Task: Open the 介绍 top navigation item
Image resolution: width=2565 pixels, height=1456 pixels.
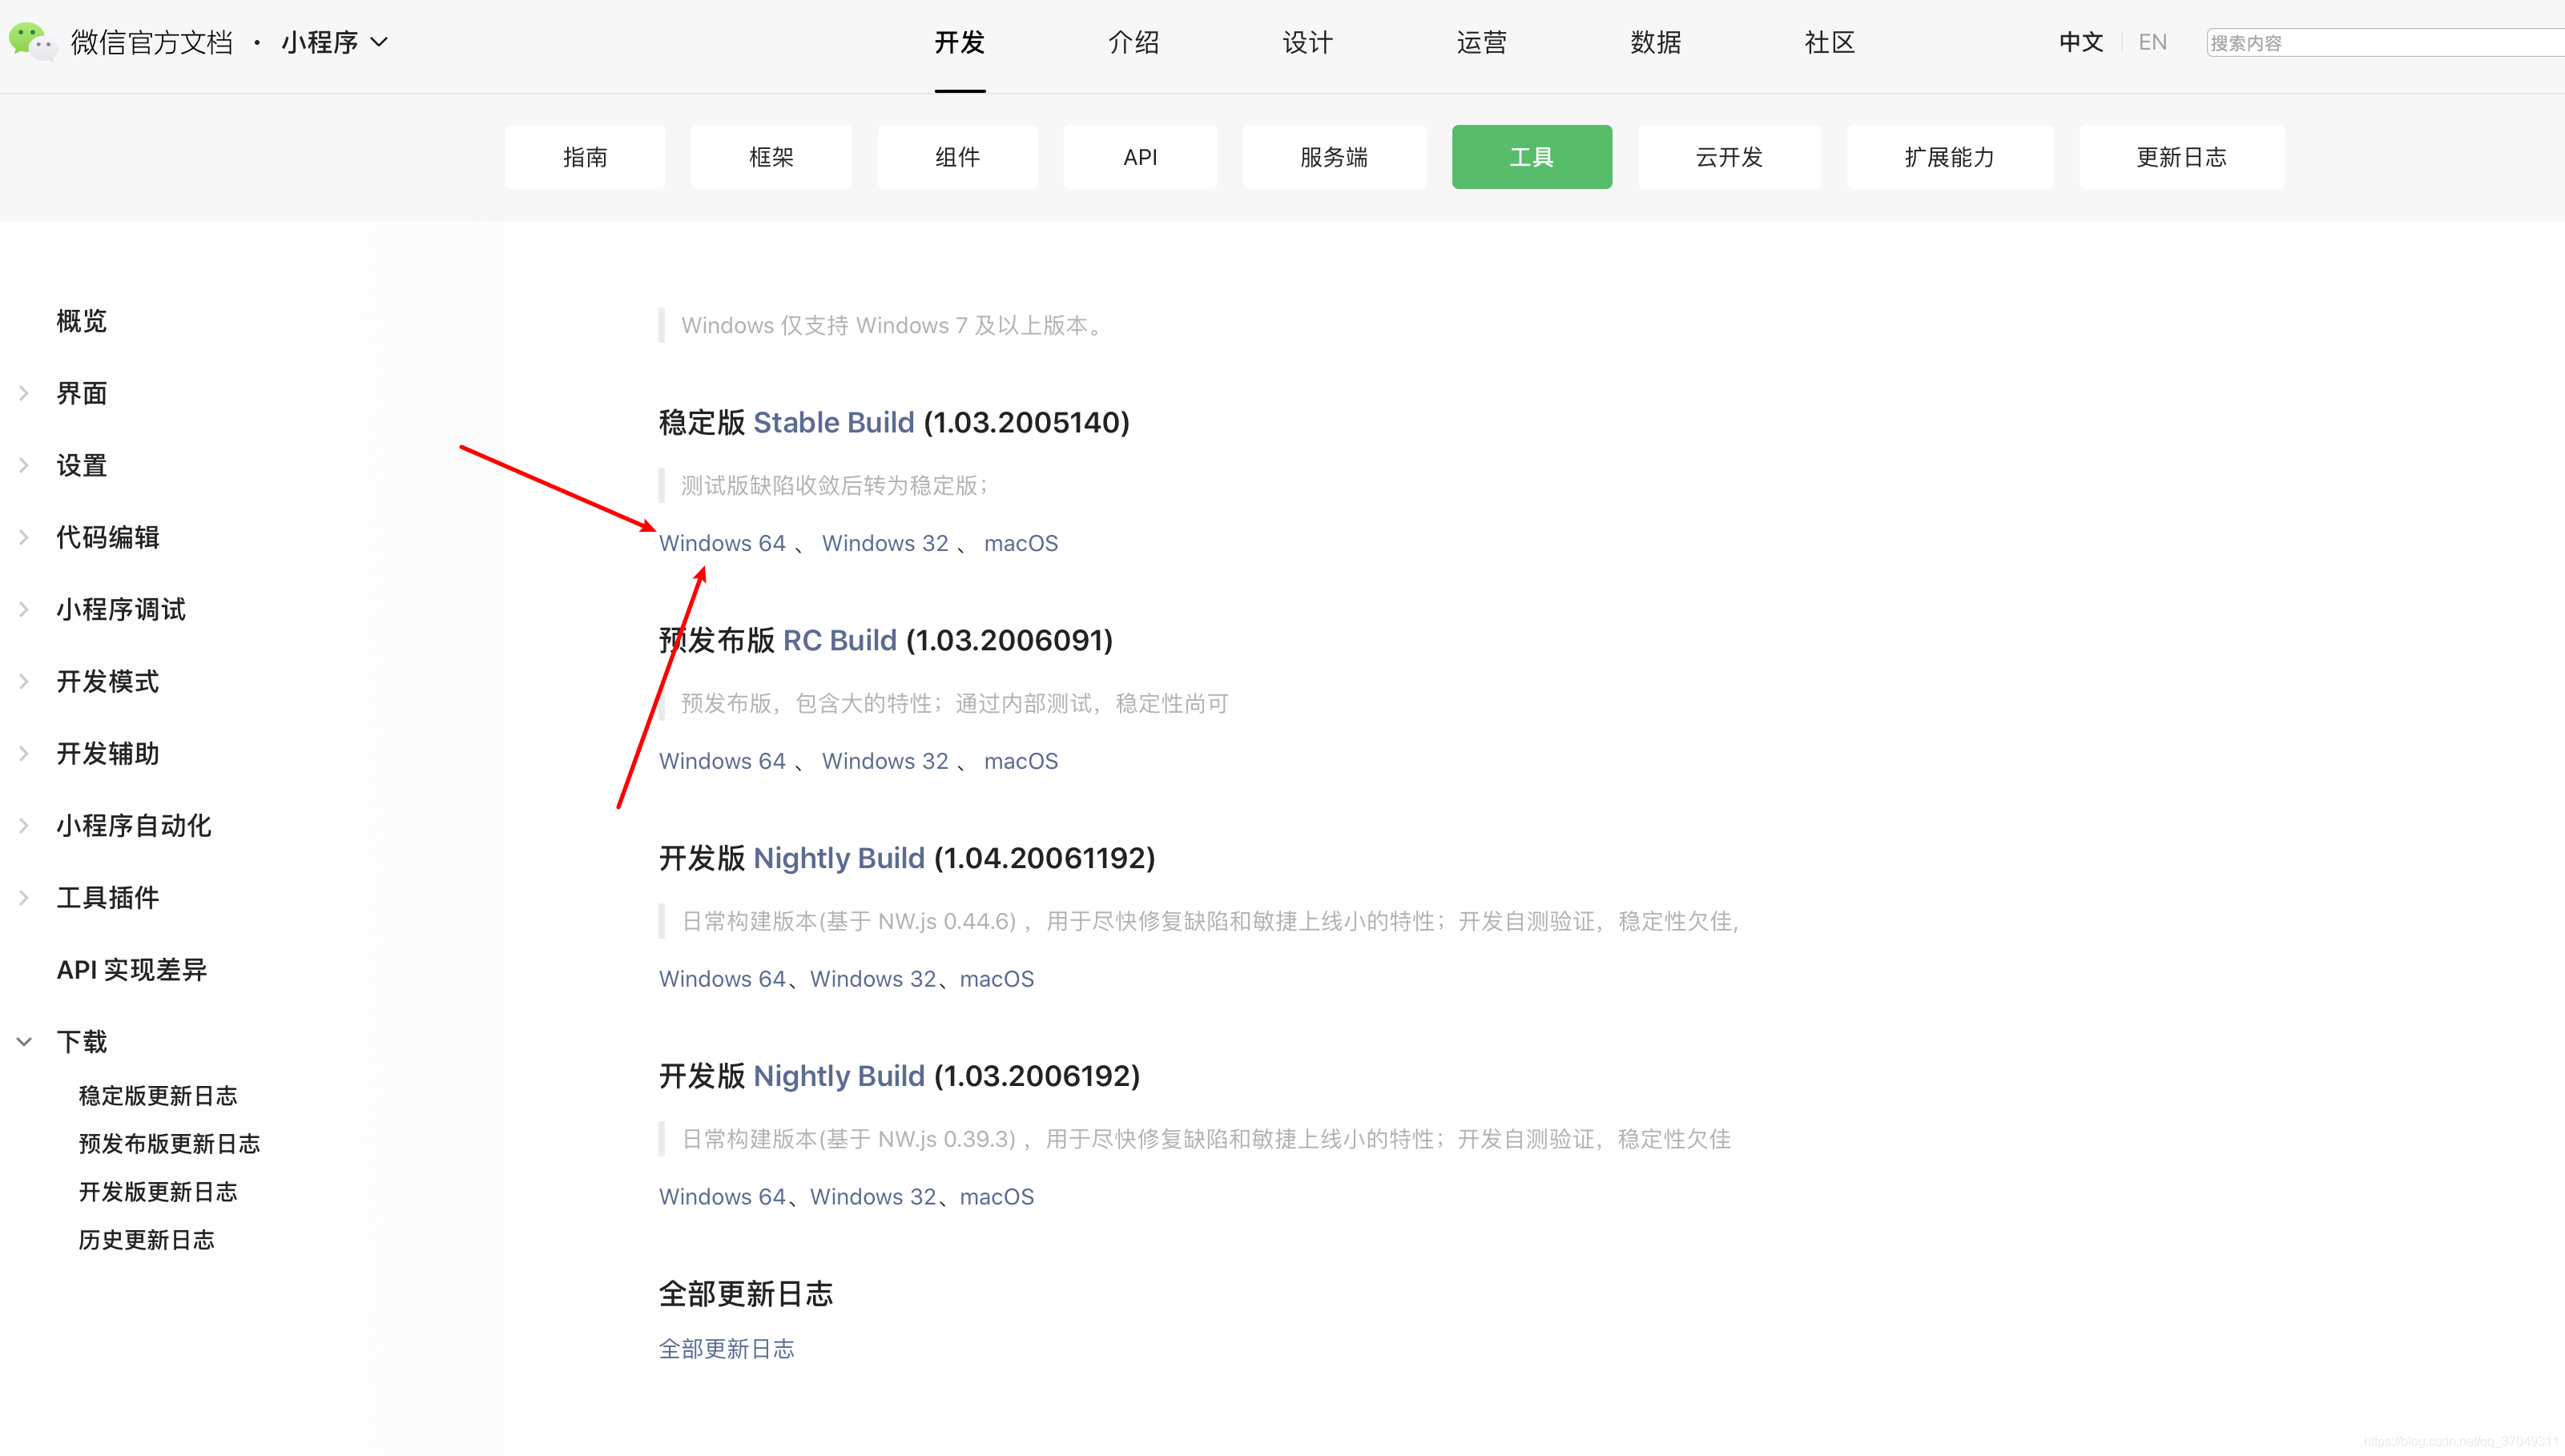Action: click(x=1133, y=42)
